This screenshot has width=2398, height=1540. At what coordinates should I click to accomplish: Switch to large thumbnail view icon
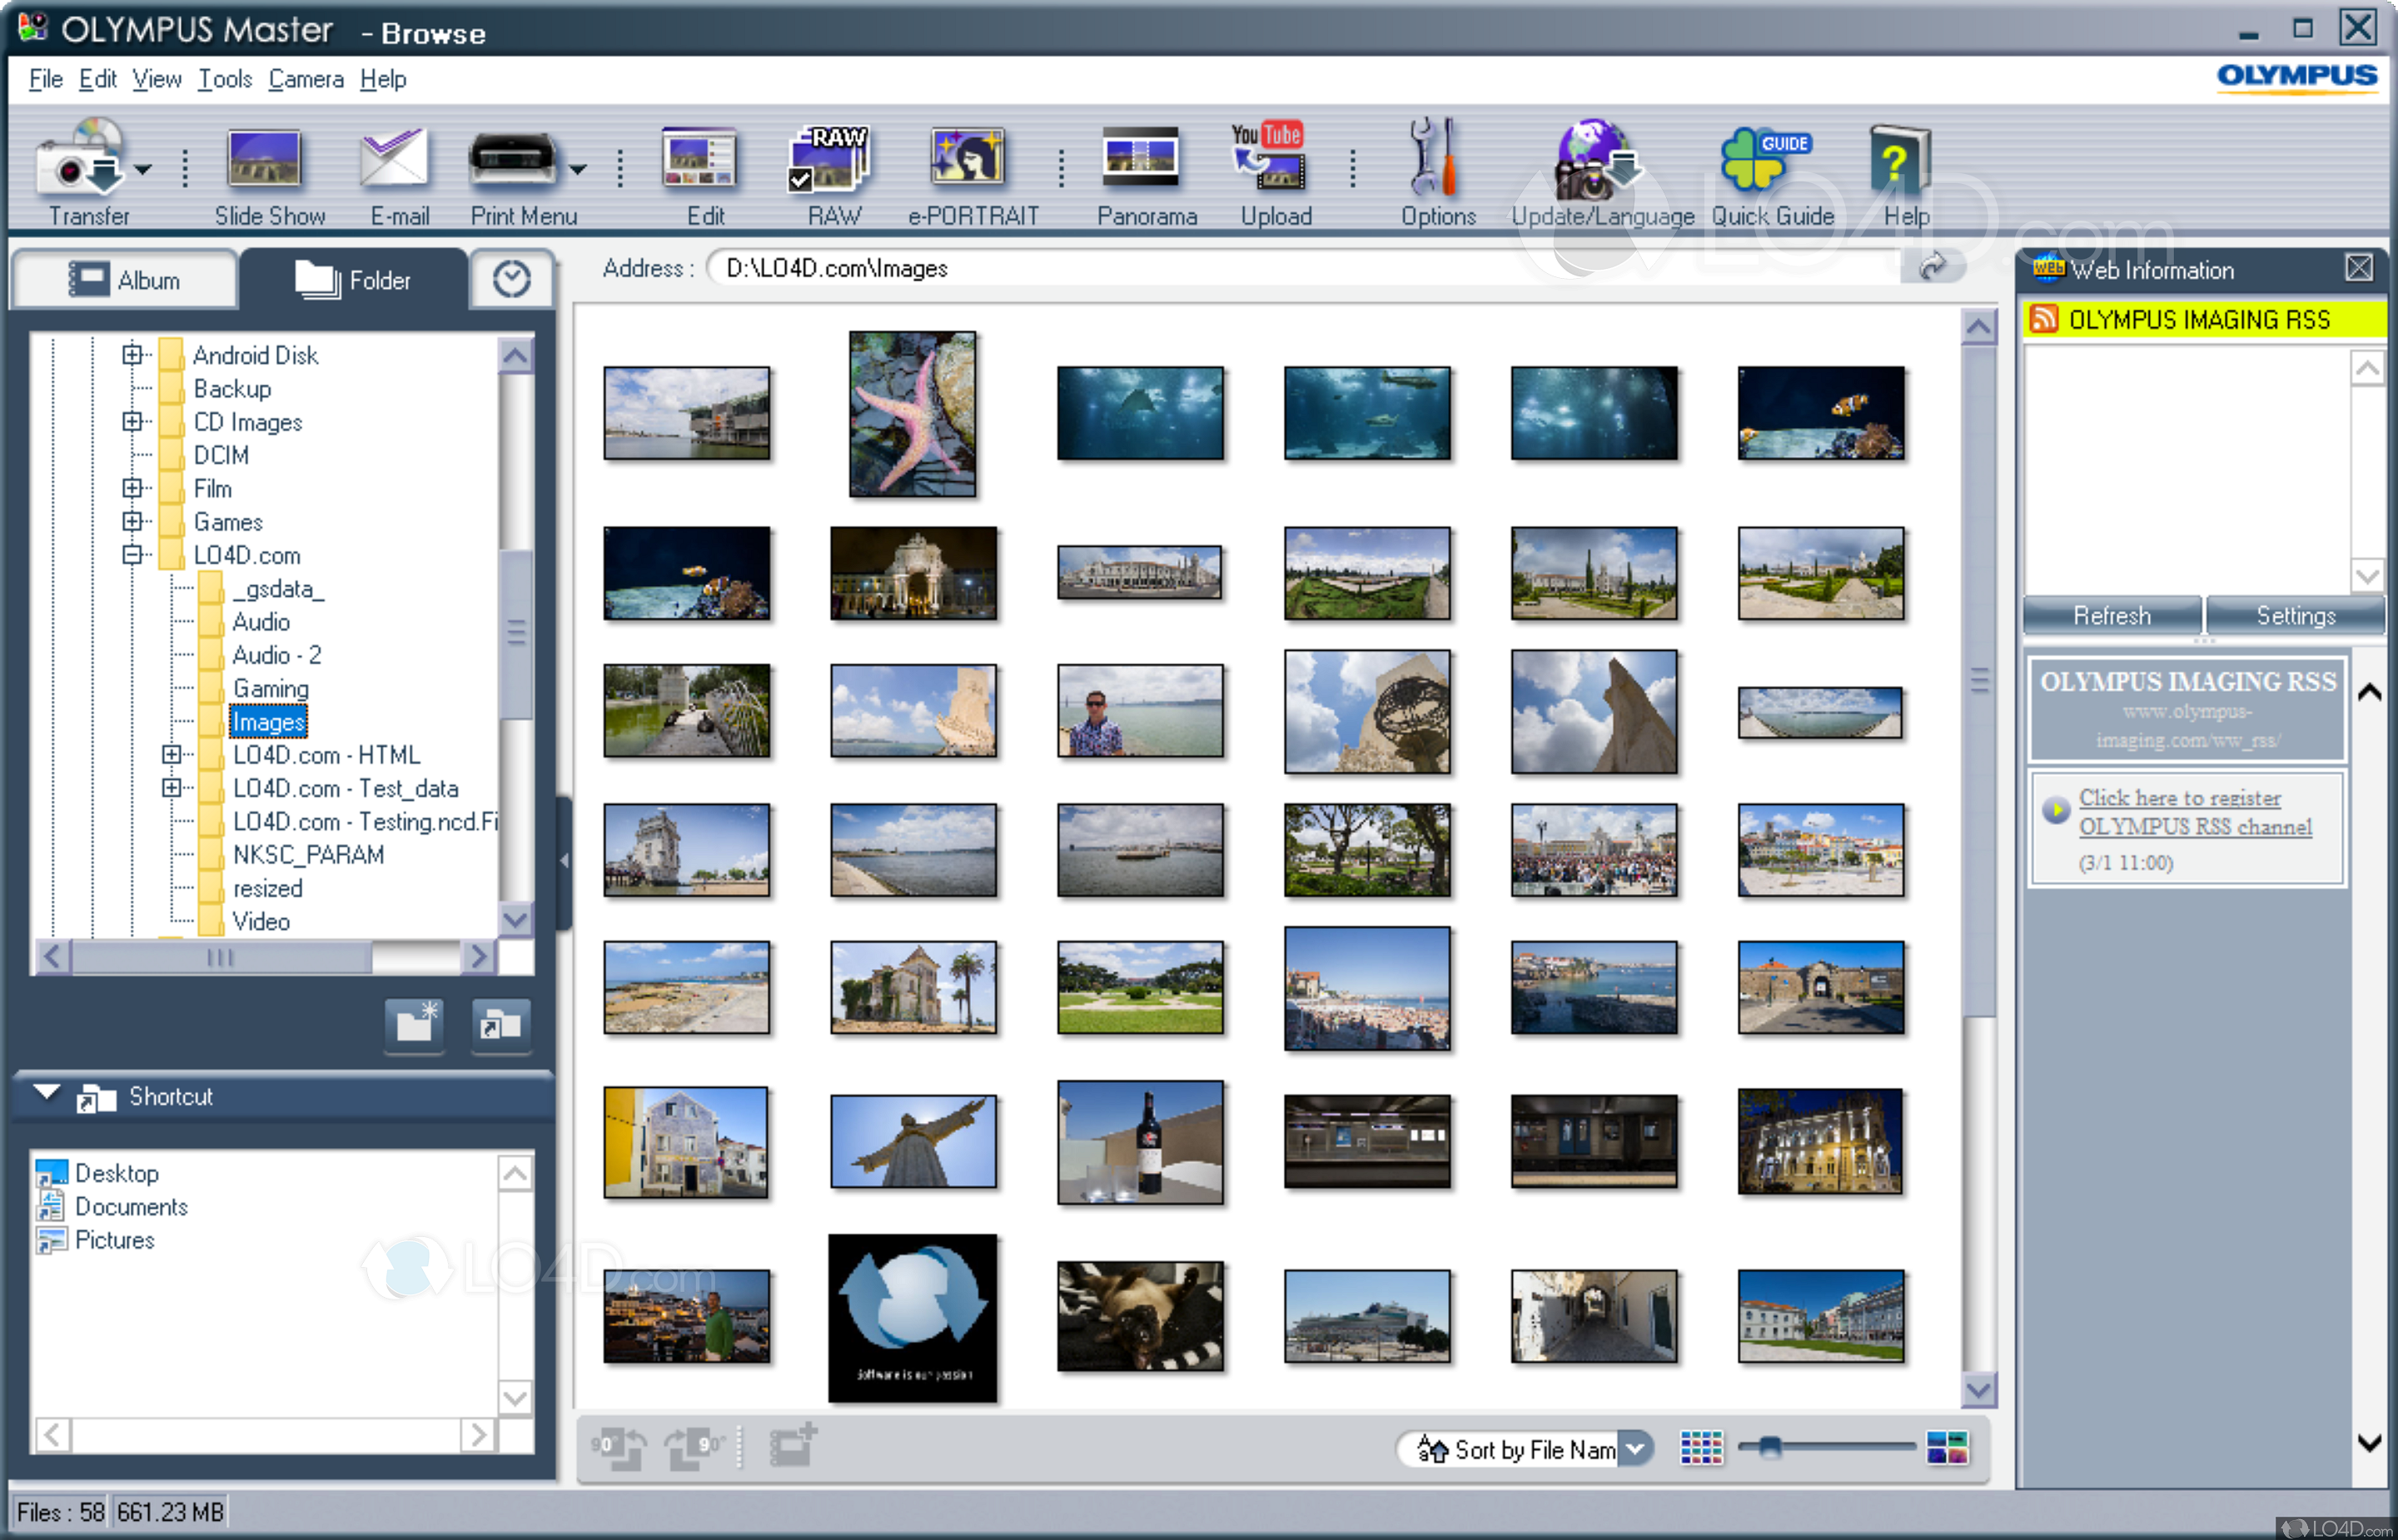point(1946,1447)
